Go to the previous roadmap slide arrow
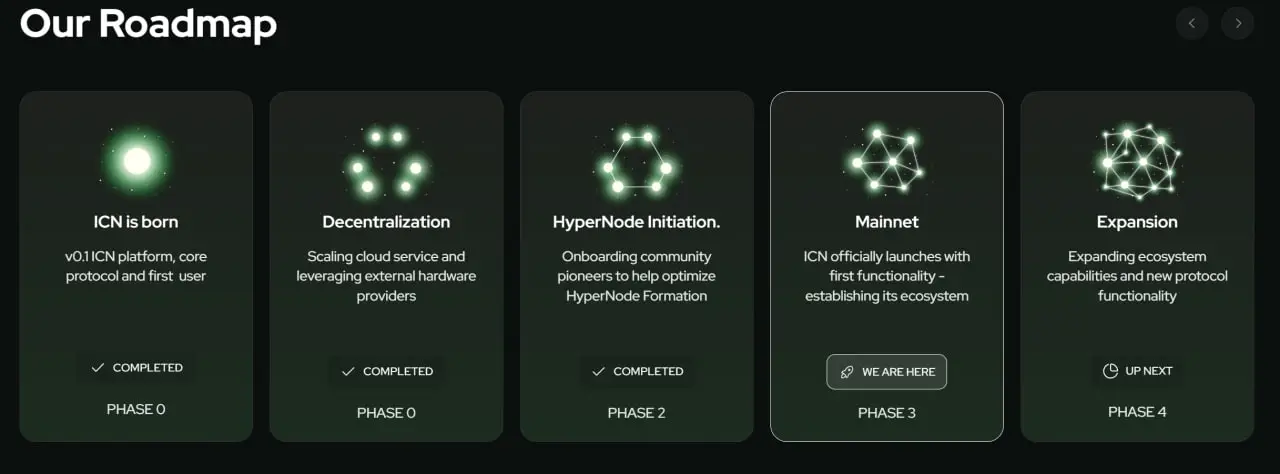Screen dimensions: 1280x474 click(x=1192, y=23)
